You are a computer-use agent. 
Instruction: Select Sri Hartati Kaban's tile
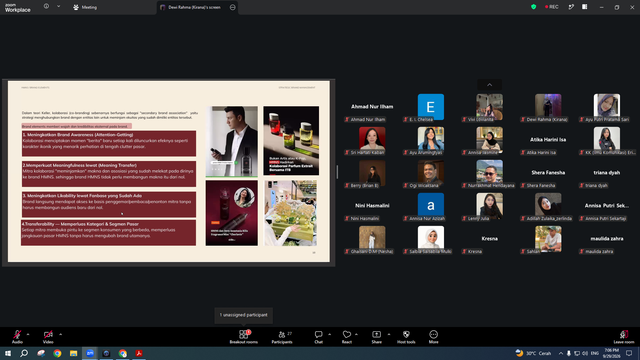[372, 140]
